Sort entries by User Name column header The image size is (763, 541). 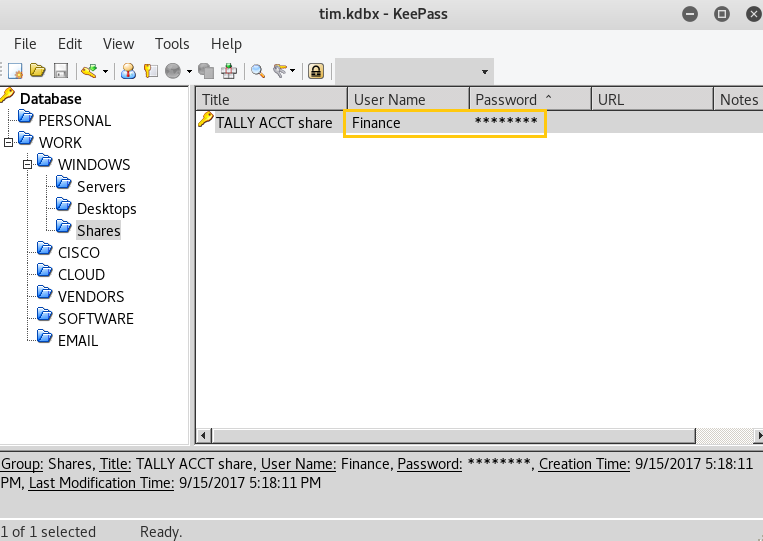tap(409, 99)
